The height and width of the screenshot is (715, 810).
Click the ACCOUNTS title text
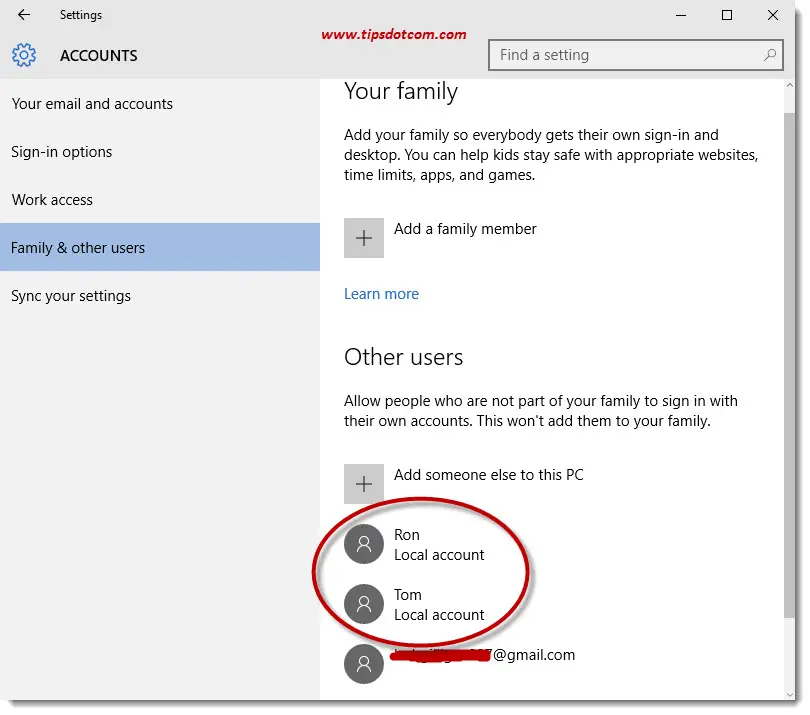pyautogui.click(x=99, y=55)
